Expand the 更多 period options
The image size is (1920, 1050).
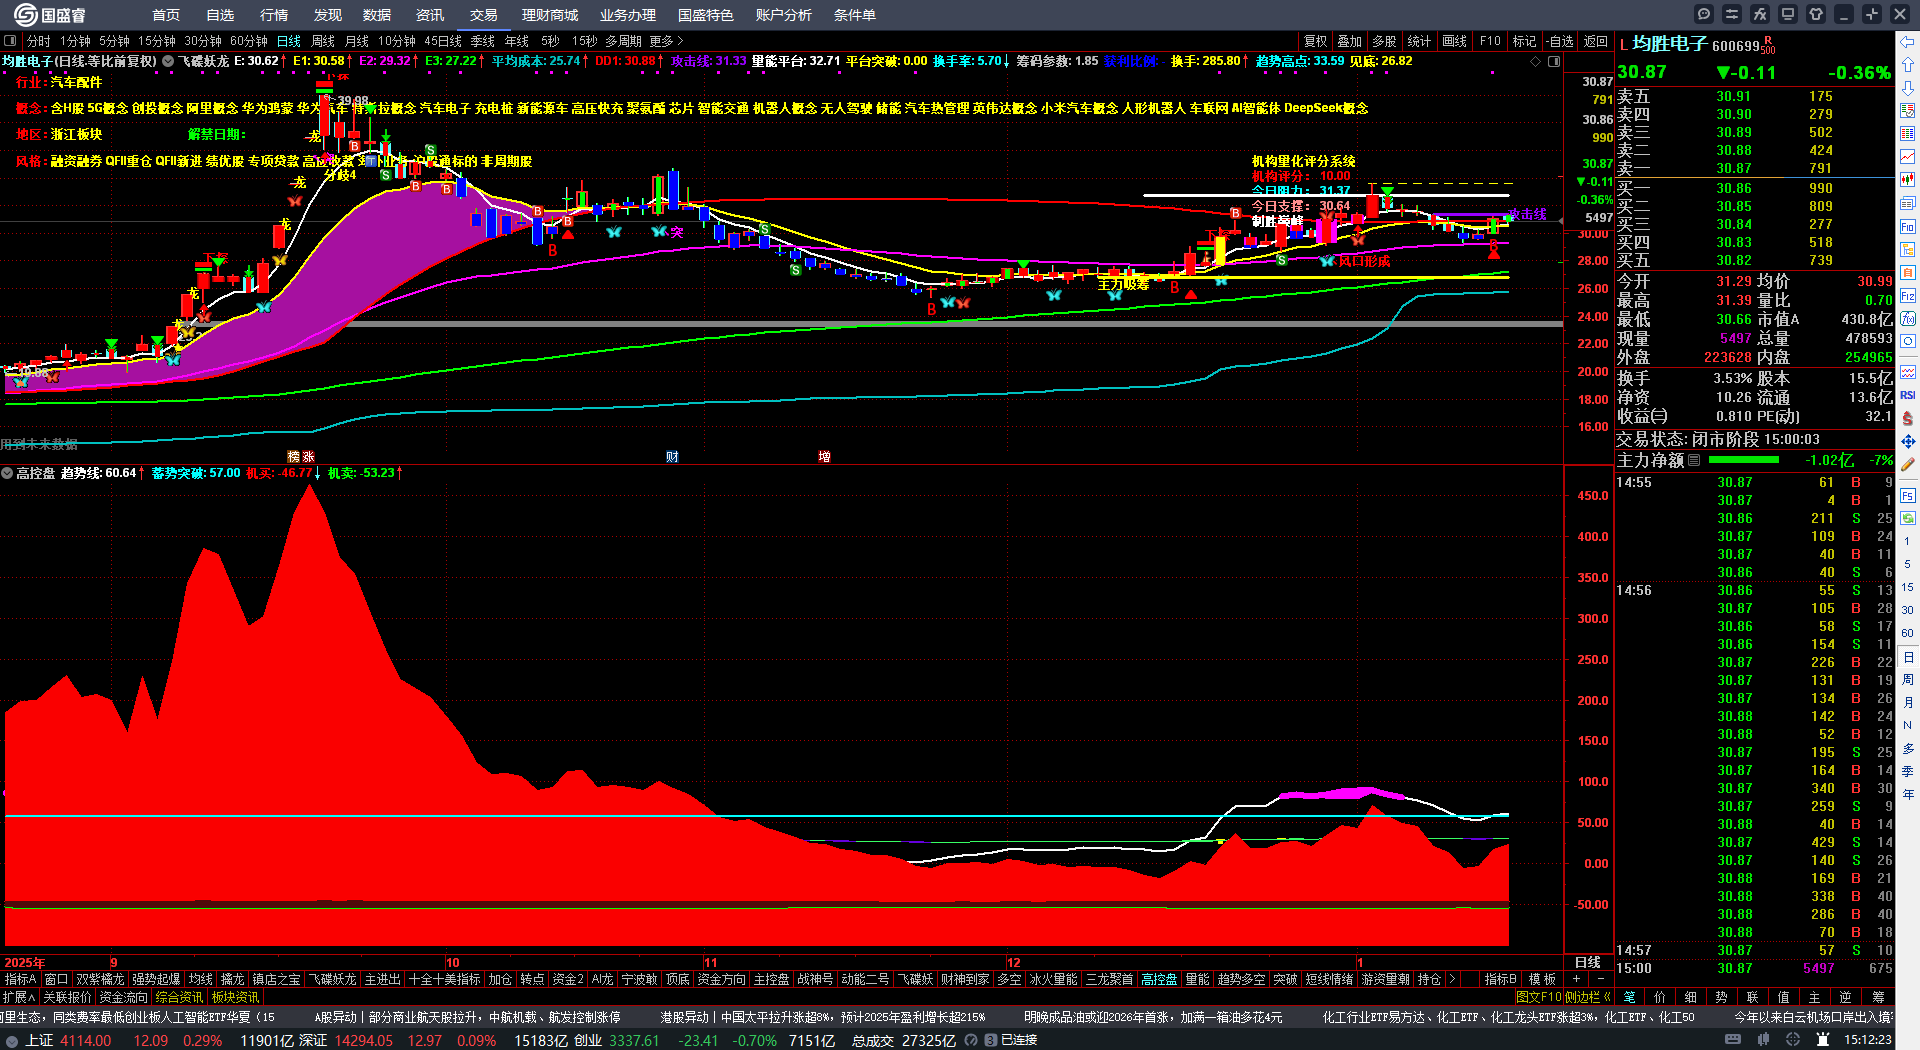666,41
